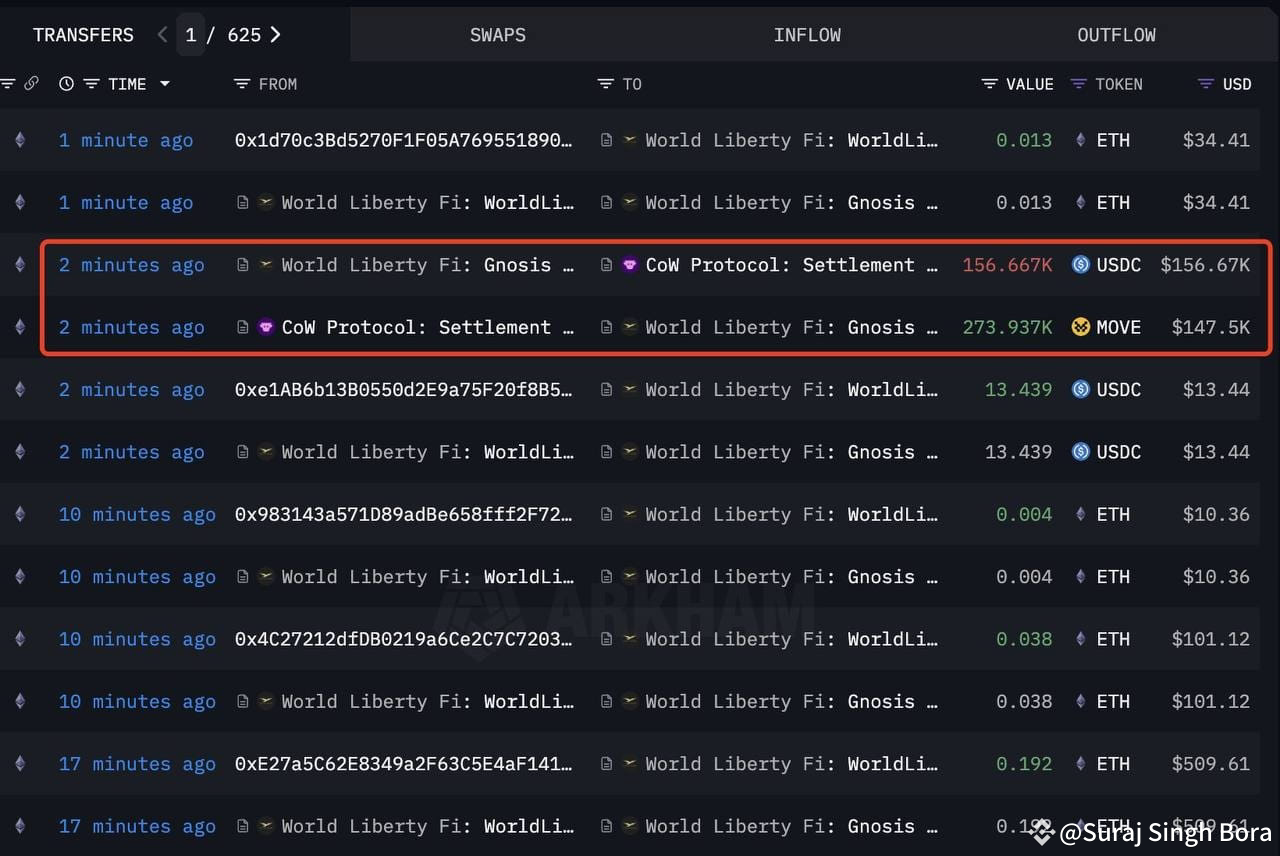Click the Ethereum chain icon starting the 0xe1AB6b13 row
Screen dimensions: 1280x856
coord(19,390)
